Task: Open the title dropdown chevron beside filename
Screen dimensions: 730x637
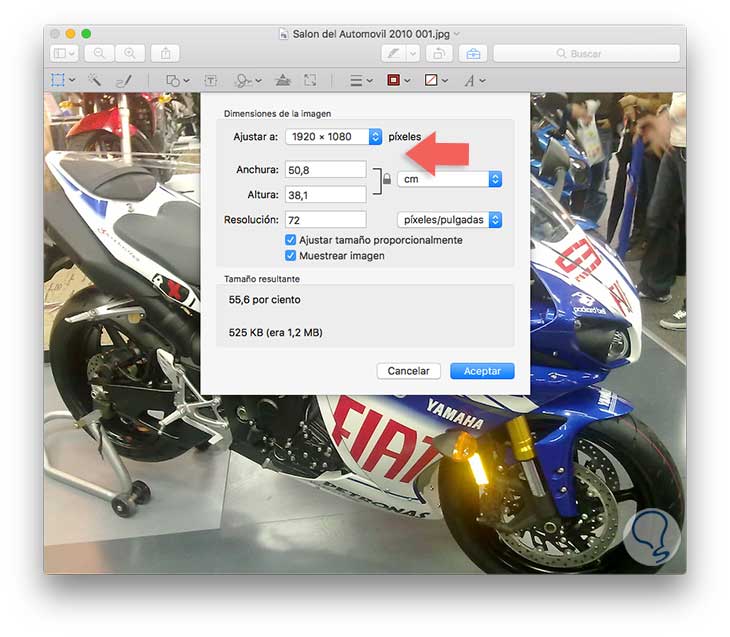Action: point(457,34)
